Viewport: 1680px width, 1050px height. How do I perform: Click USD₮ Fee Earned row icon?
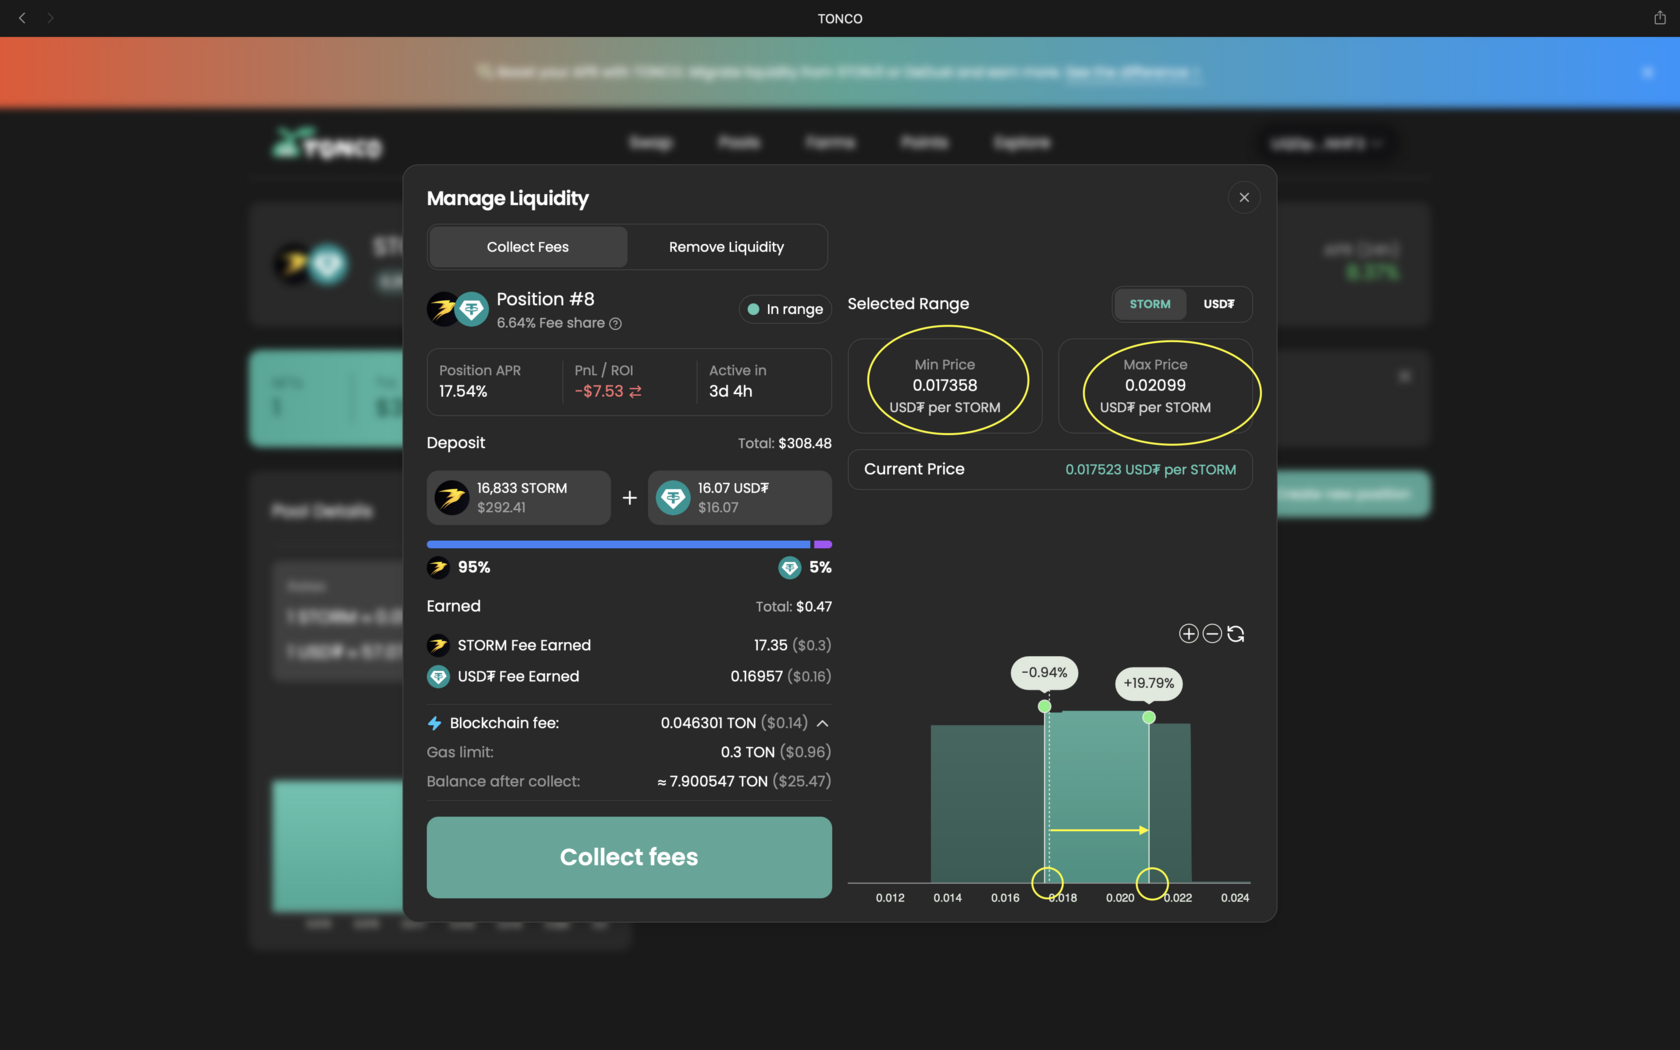click(438, 677)
